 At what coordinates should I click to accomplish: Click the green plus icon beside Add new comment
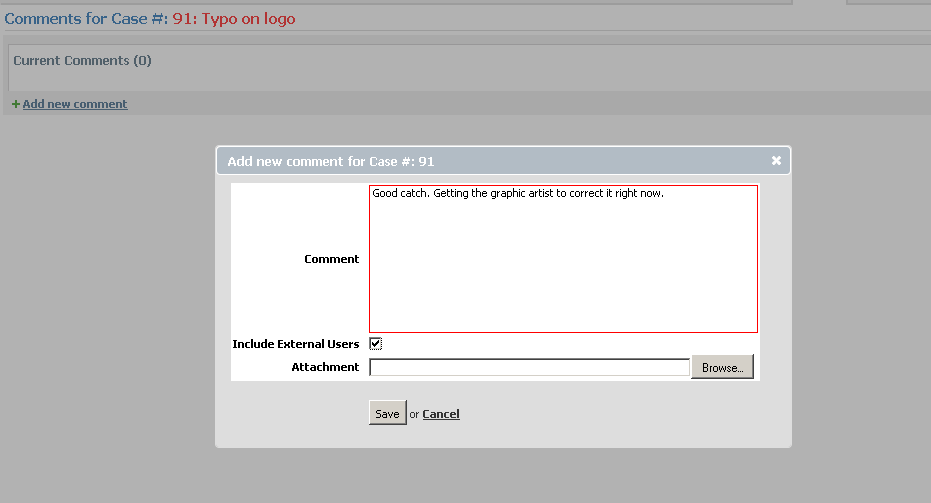click(x=16, y=104)
